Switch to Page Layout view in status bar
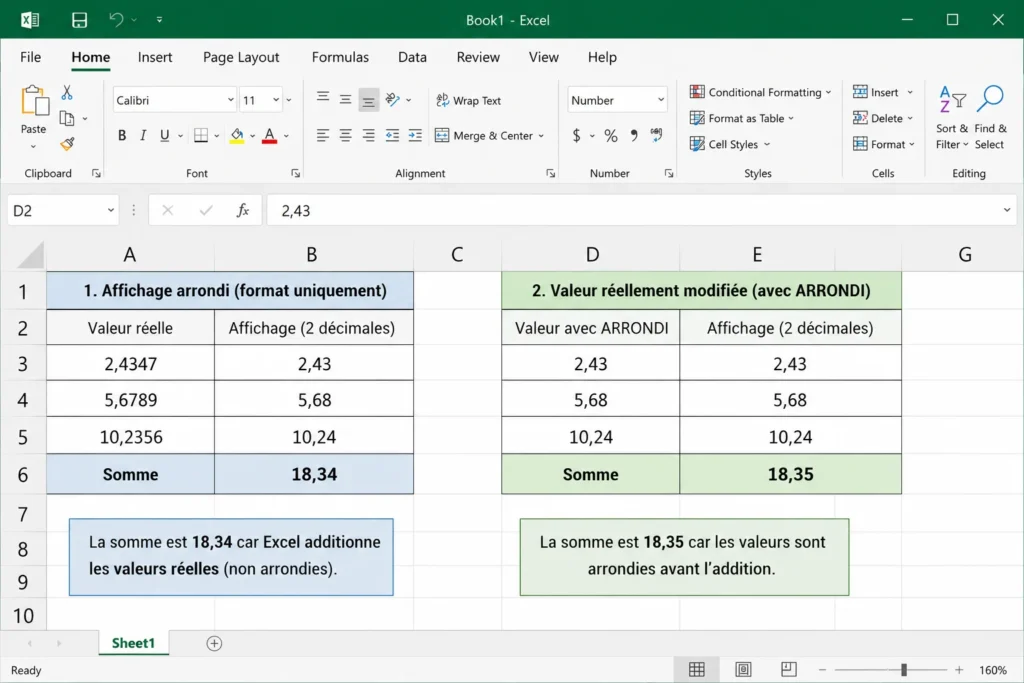 coord(743,669)
